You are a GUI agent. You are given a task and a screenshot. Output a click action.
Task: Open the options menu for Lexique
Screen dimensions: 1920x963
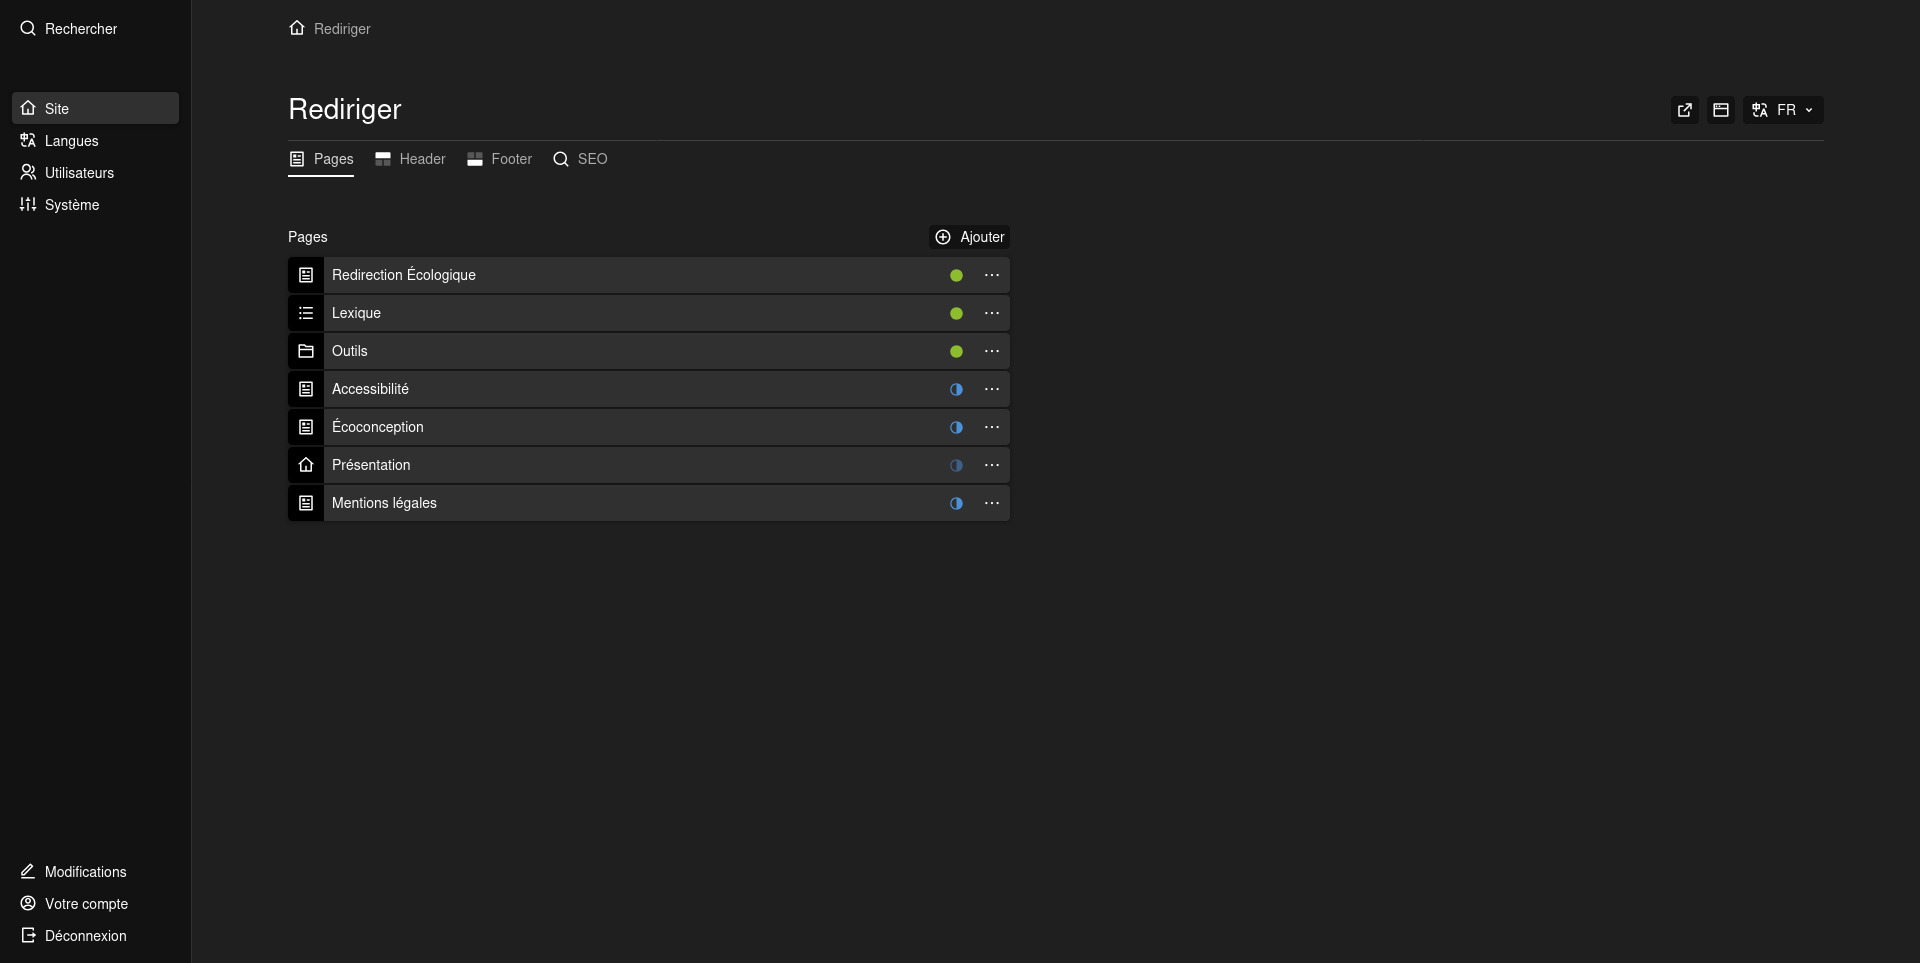992,313
